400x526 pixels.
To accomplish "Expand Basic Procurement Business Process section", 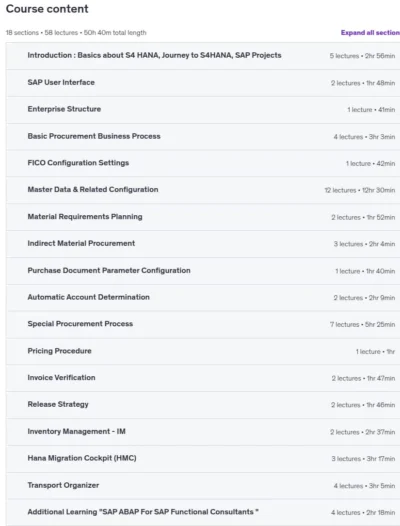I will pyautogui.click(x=203, y=137).
